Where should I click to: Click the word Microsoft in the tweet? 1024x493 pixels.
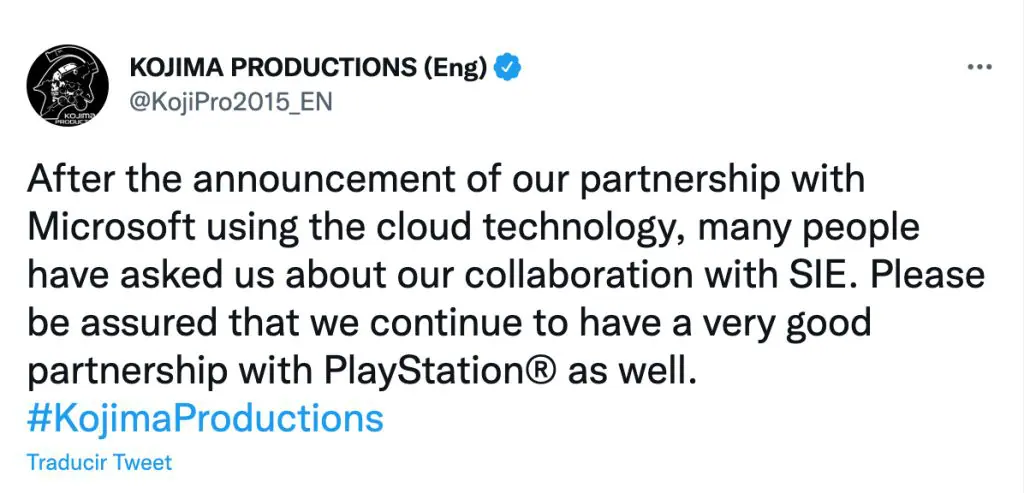point(111,227)
